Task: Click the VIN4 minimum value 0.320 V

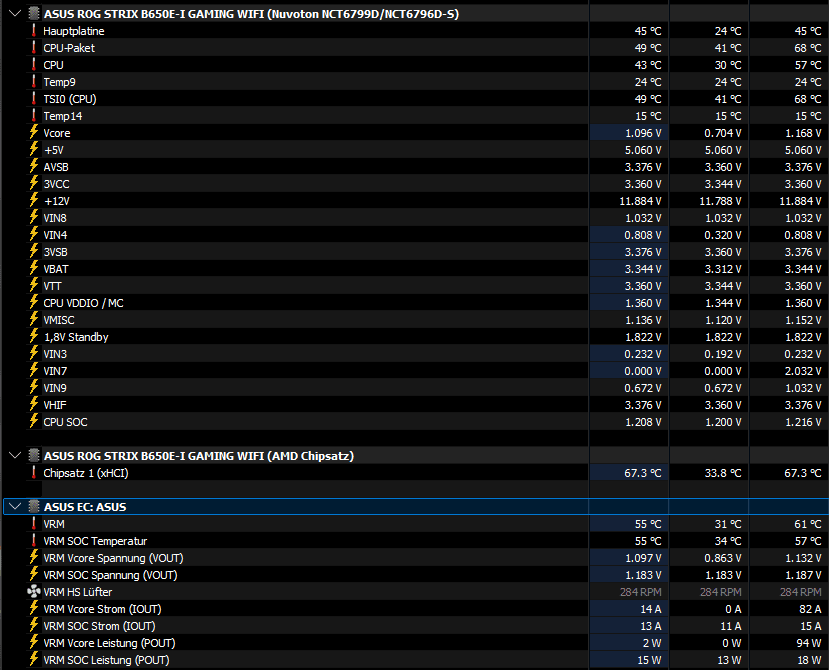Action: coord(723,235)
